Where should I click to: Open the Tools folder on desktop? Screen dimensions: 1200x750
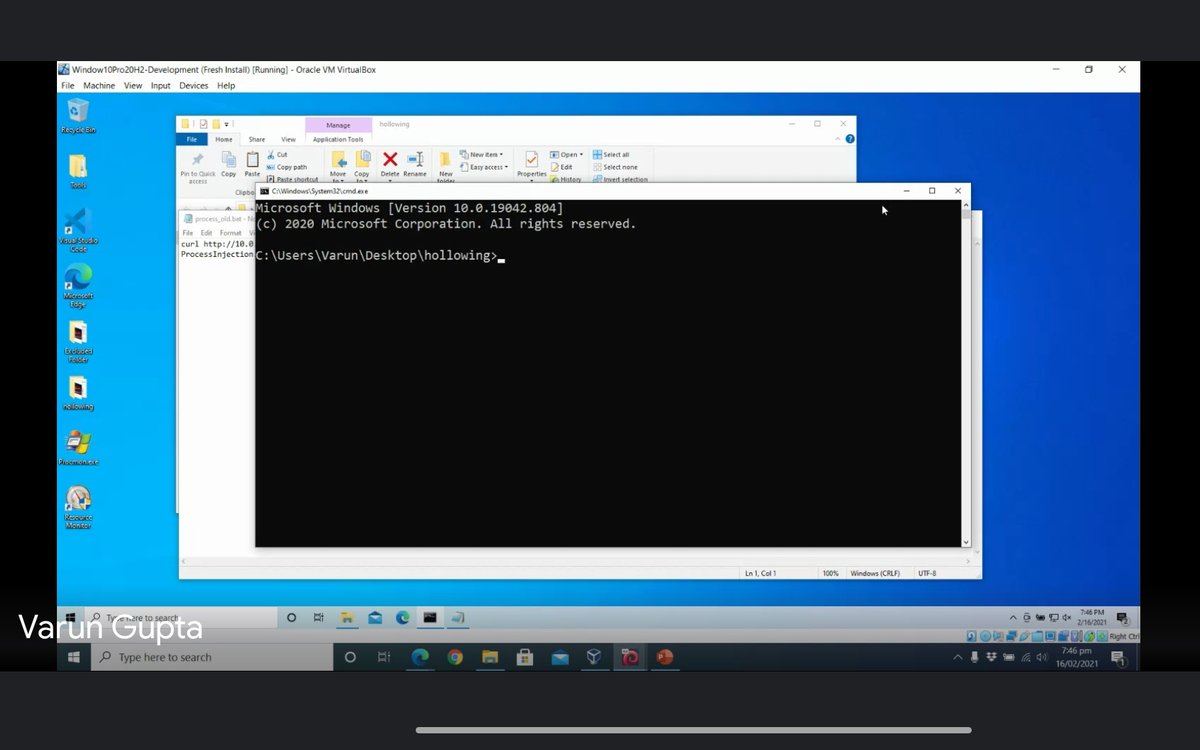pos(78,170)
